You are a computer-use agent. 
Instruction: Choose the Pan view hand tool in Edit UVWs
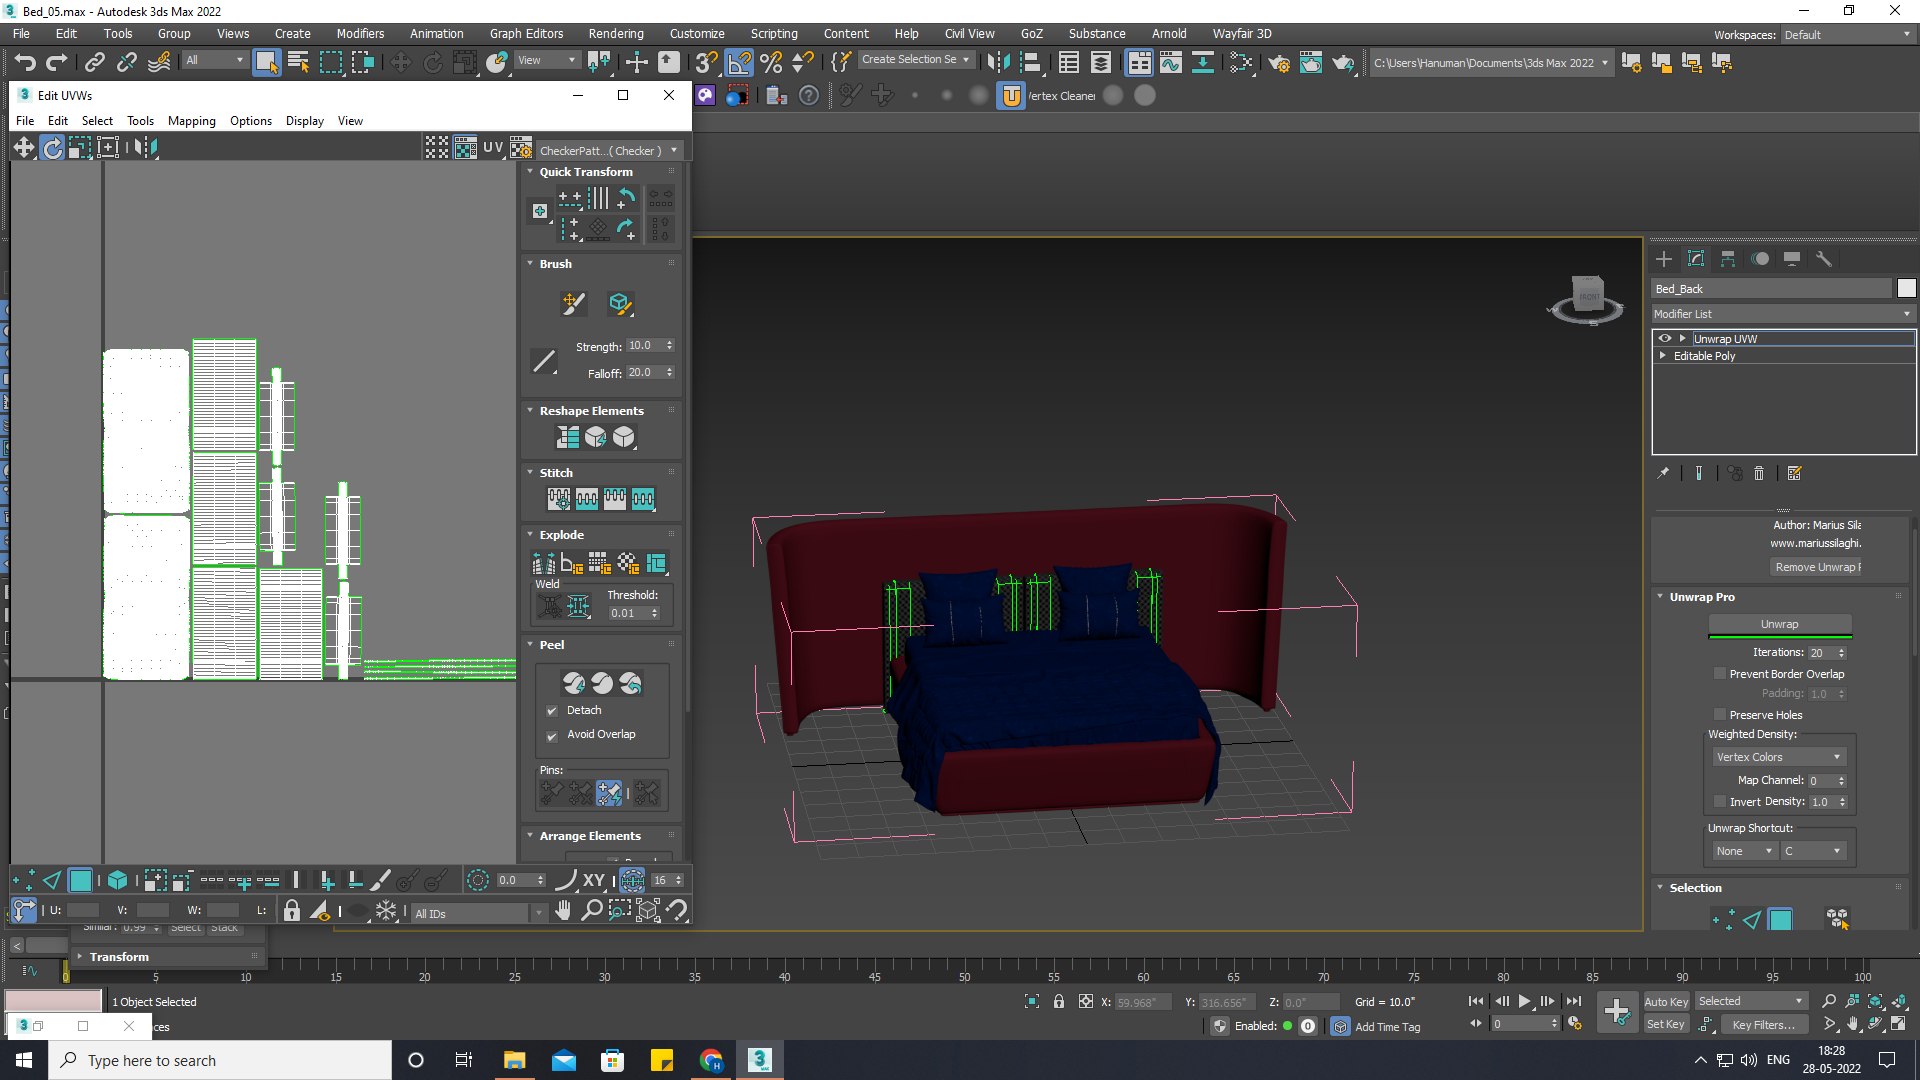point(563,910)
